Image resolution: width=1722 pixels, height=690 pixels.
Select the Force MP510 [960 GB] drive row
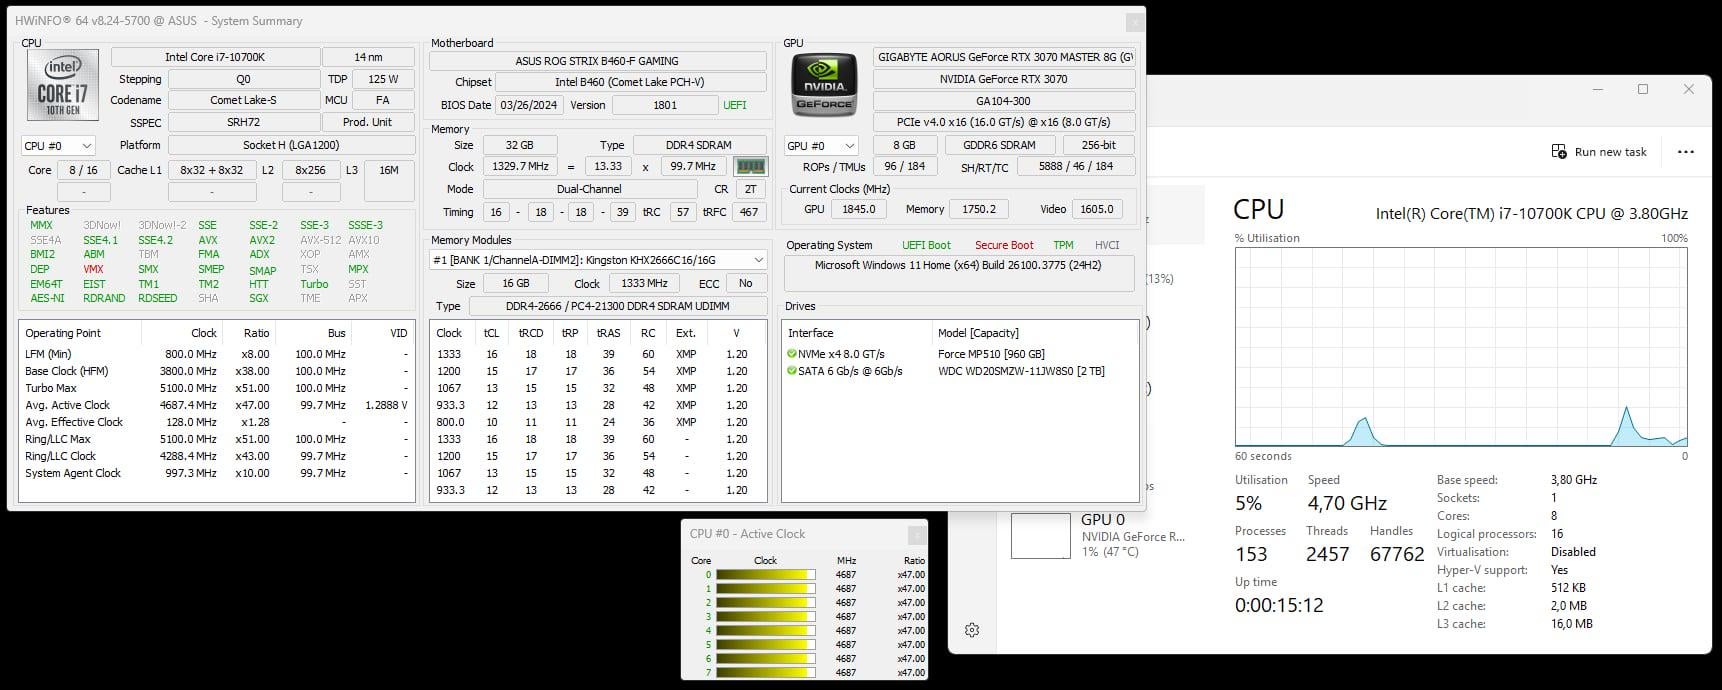point(959,354)
